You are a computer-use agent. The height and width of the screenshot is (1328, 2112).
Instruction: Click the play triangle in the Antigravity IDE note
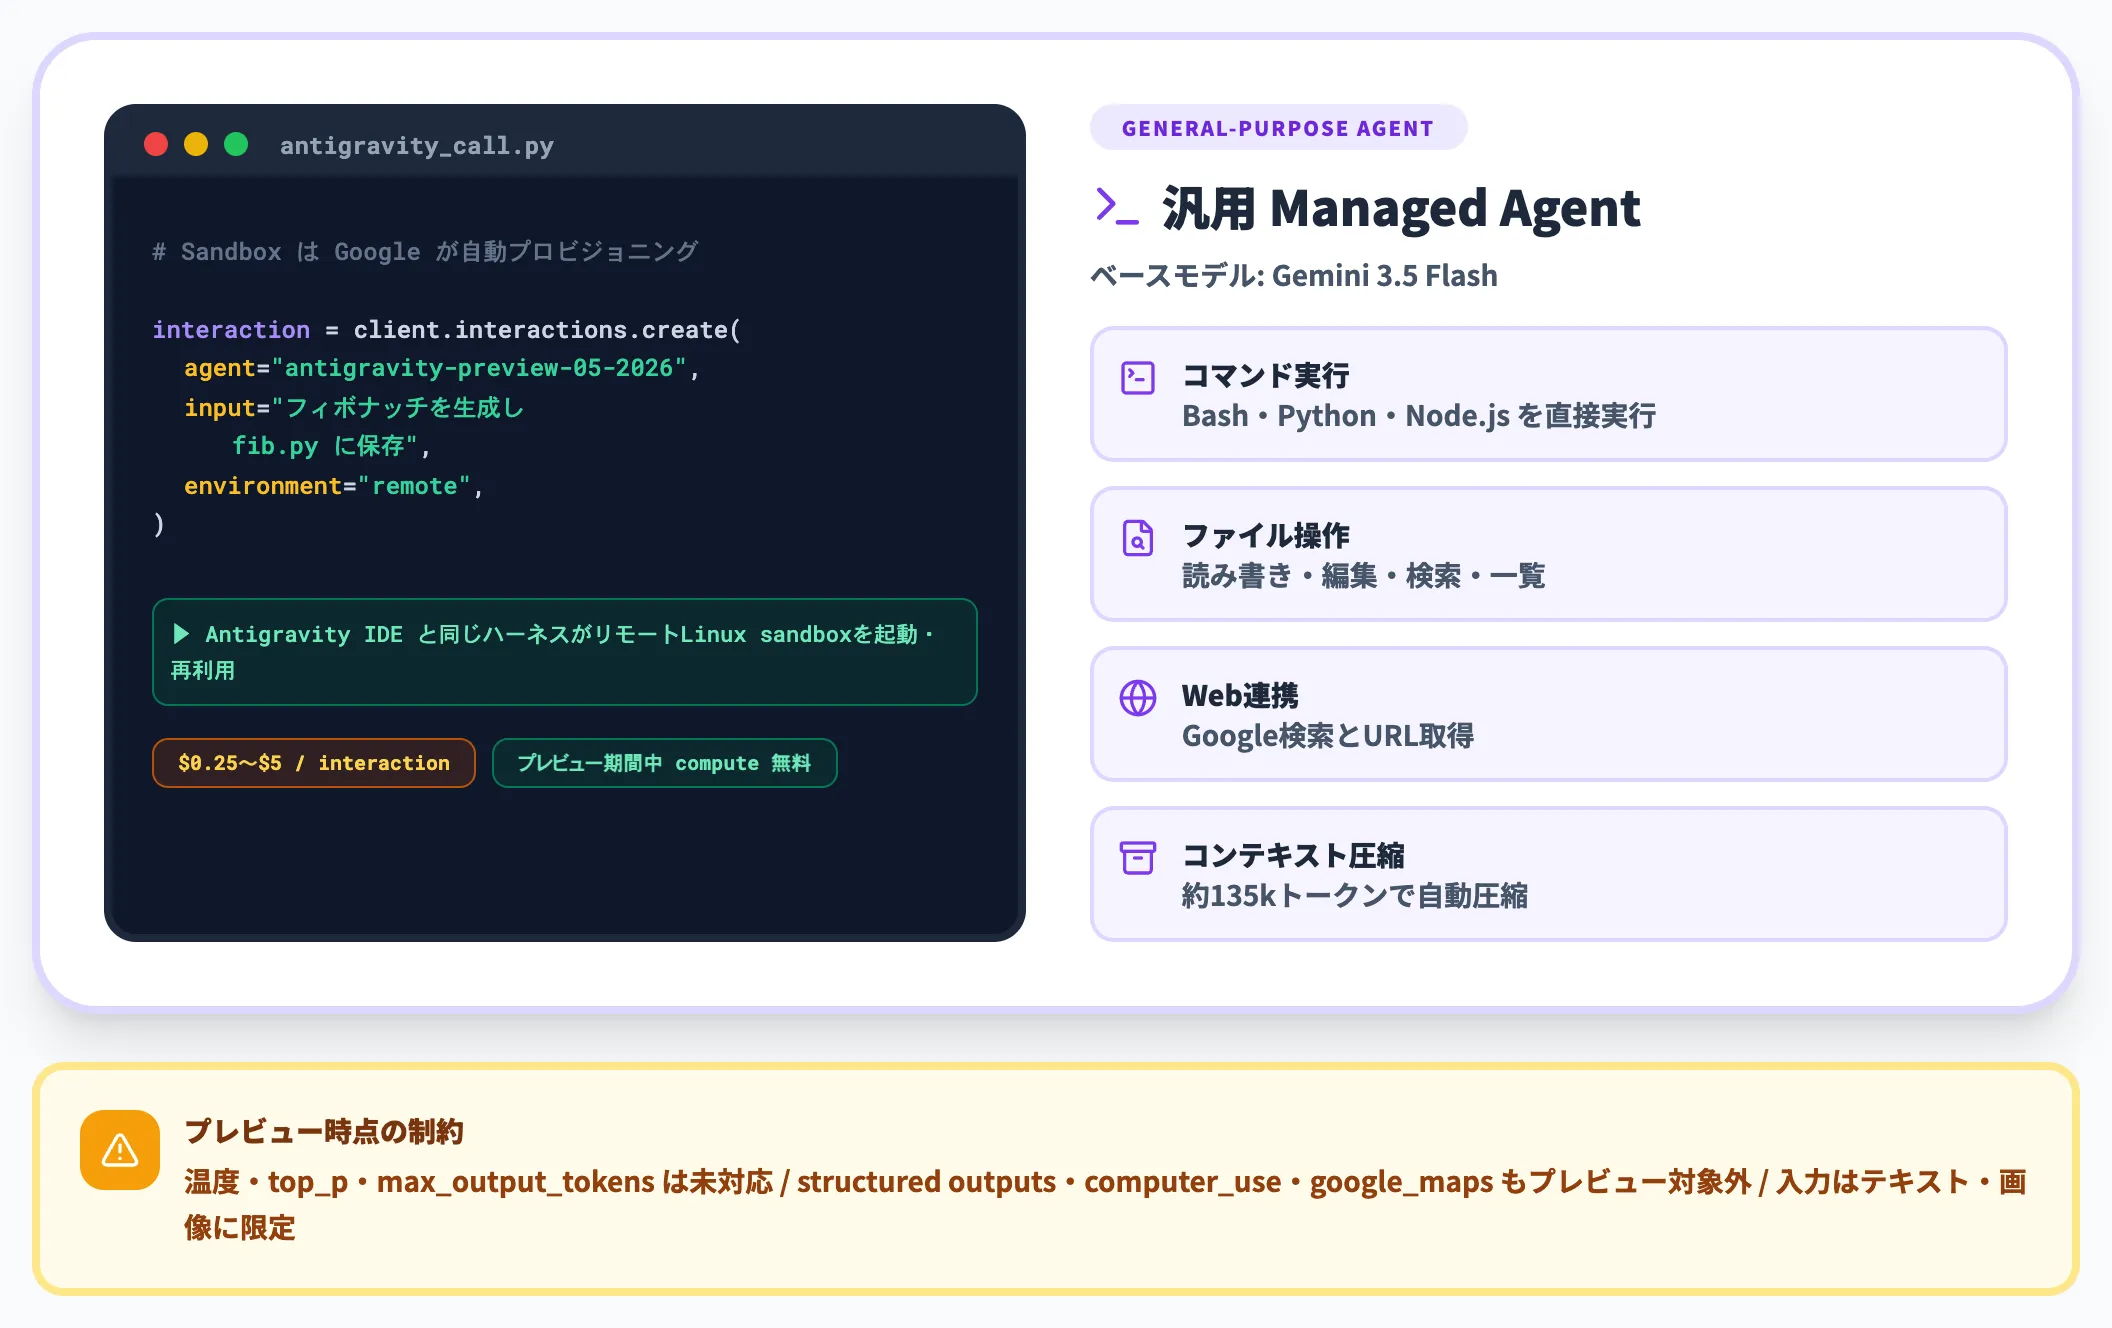(x=181, y=634)
